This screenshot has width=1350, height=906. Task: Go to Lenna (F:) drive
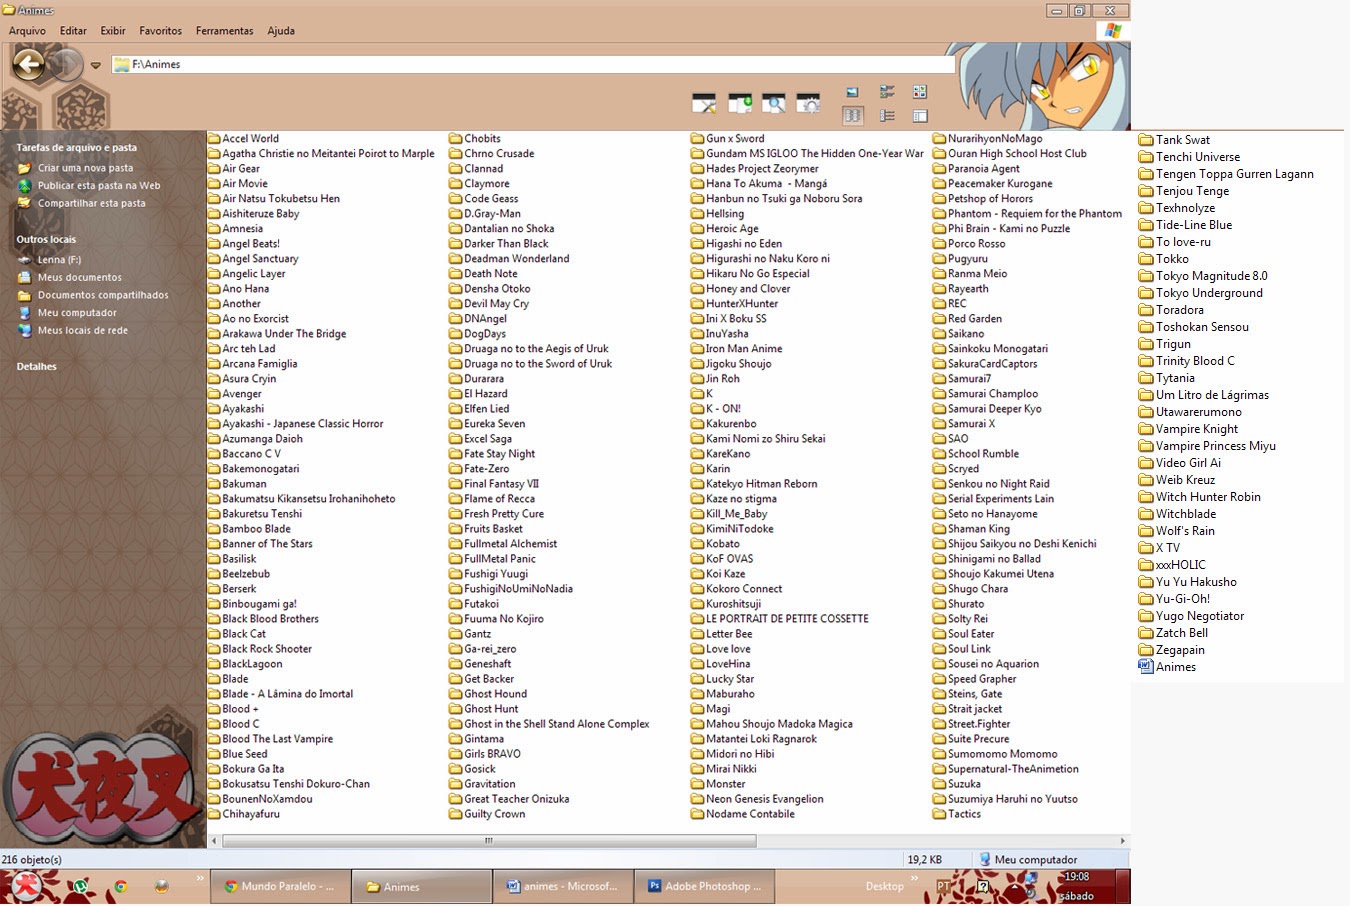(x=59, y=260)
